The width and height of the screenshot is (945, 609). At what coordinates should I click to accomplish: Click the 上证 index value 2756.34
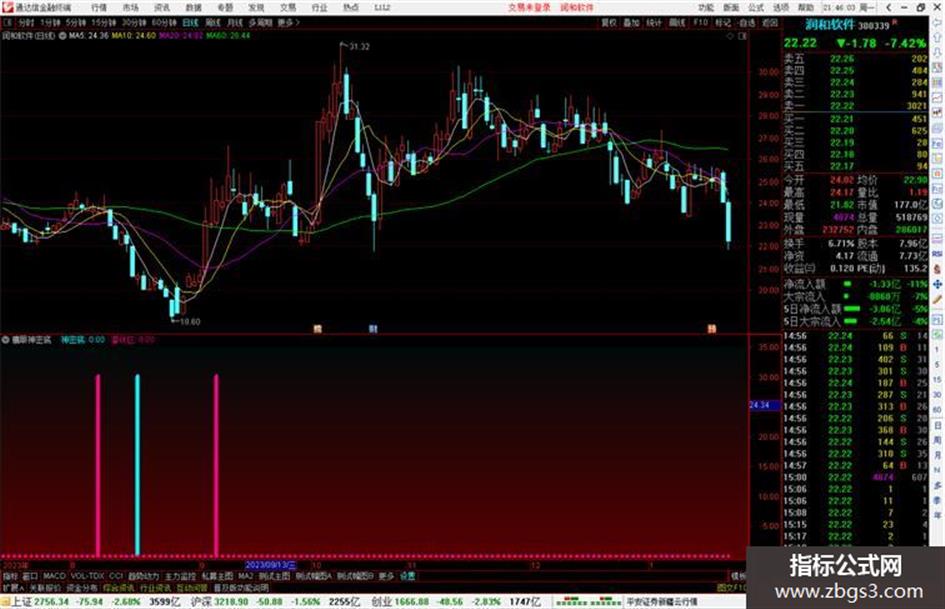(52, 602)
